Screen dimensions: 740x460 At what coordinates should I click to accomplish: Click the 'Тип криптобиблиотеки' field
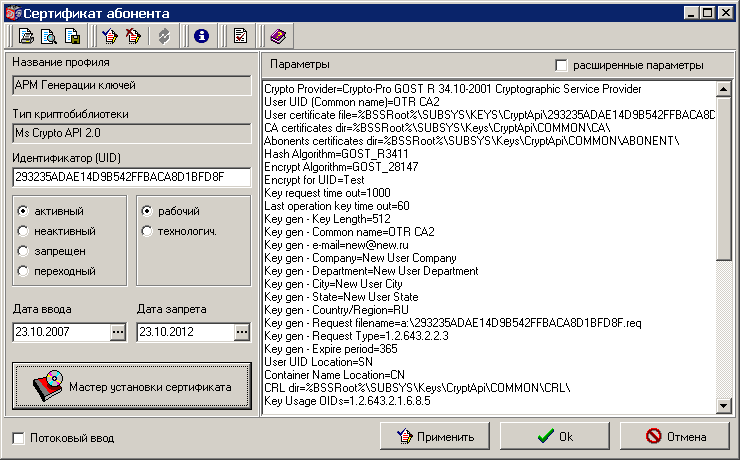pos(132,133)
